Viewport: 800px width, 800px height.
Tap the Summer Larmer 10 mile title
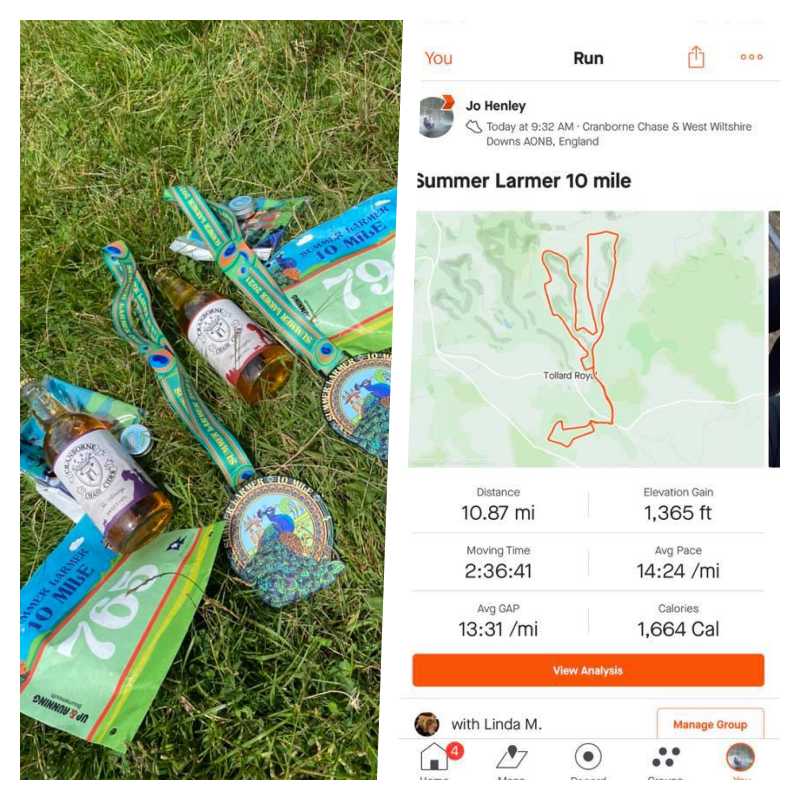(x=524, y=181)
